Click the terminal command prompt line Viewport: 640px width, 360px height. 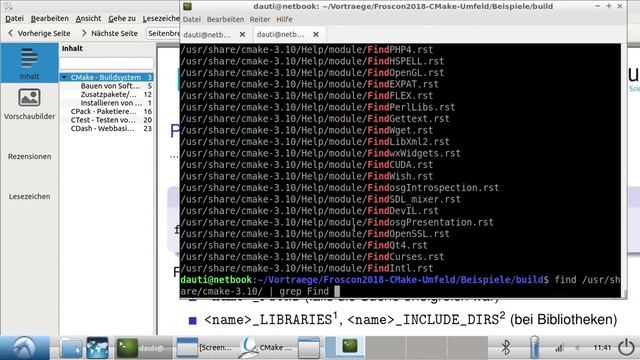[400, 285]
